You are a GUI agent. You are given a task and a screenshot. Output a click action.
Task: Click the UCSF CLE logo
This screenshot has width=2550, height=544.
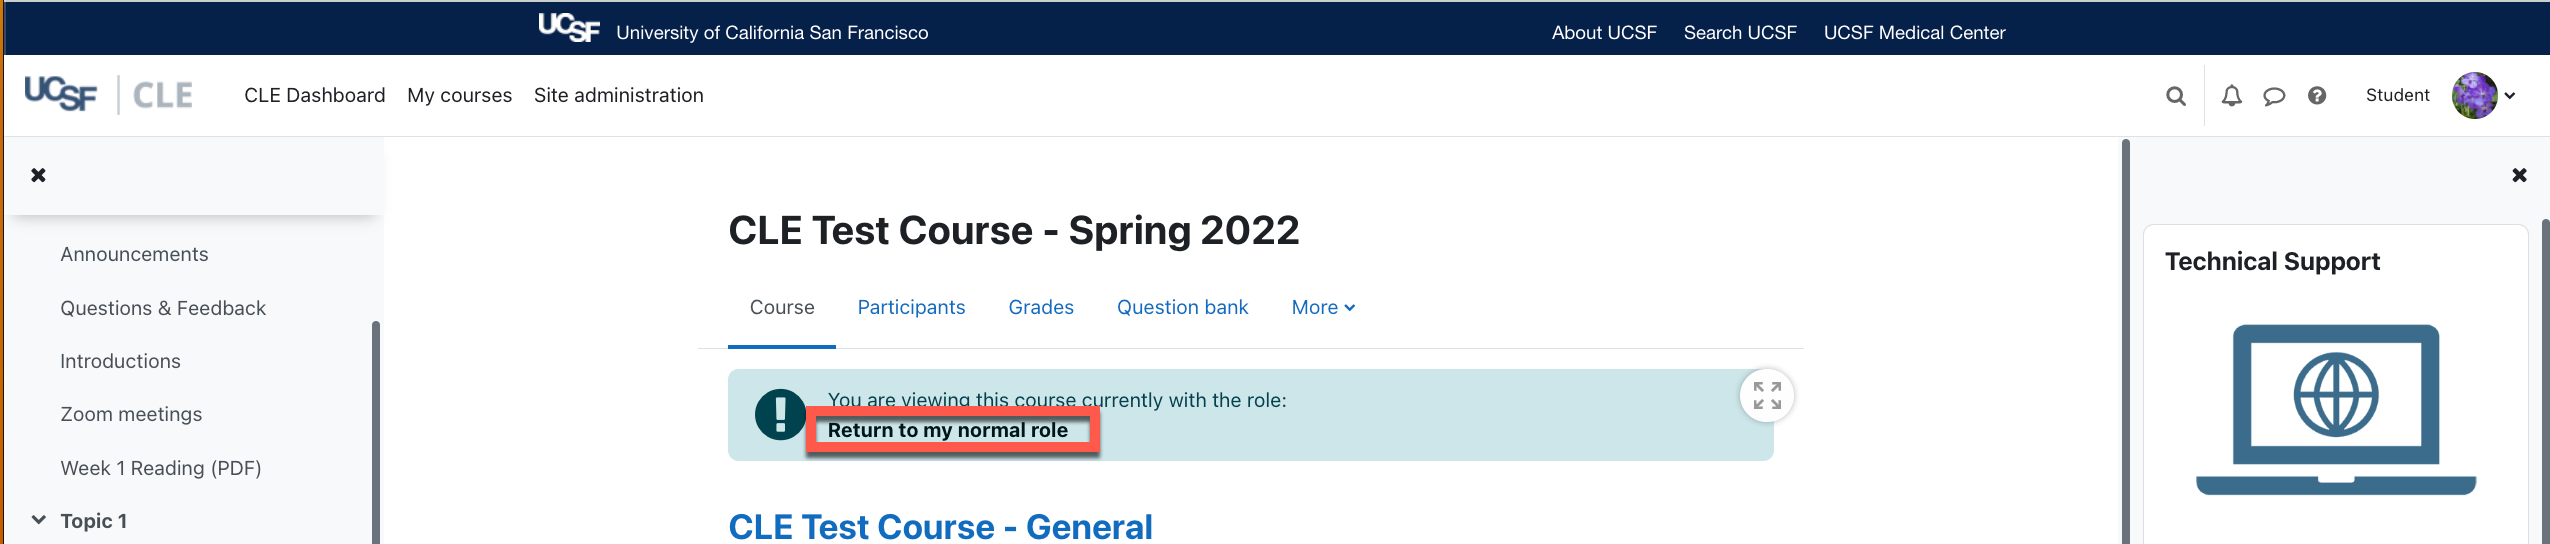[x=109, y=95]
